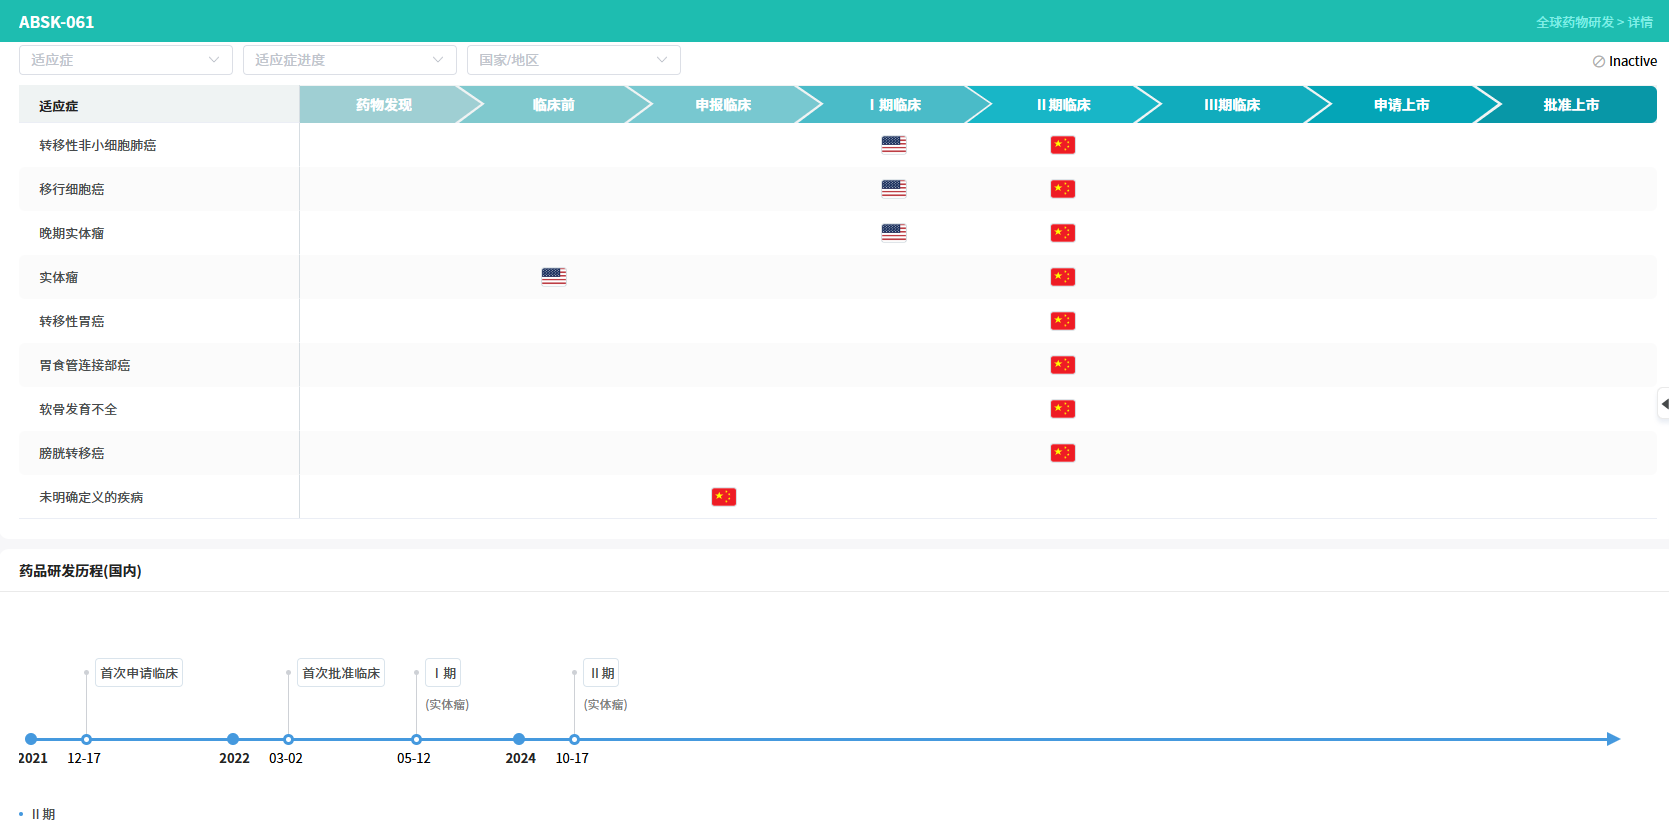This screenshot has width=1669, height=835.
Task: Click China flag in 膀胱转移癌 row
Action: point(1062,453)
